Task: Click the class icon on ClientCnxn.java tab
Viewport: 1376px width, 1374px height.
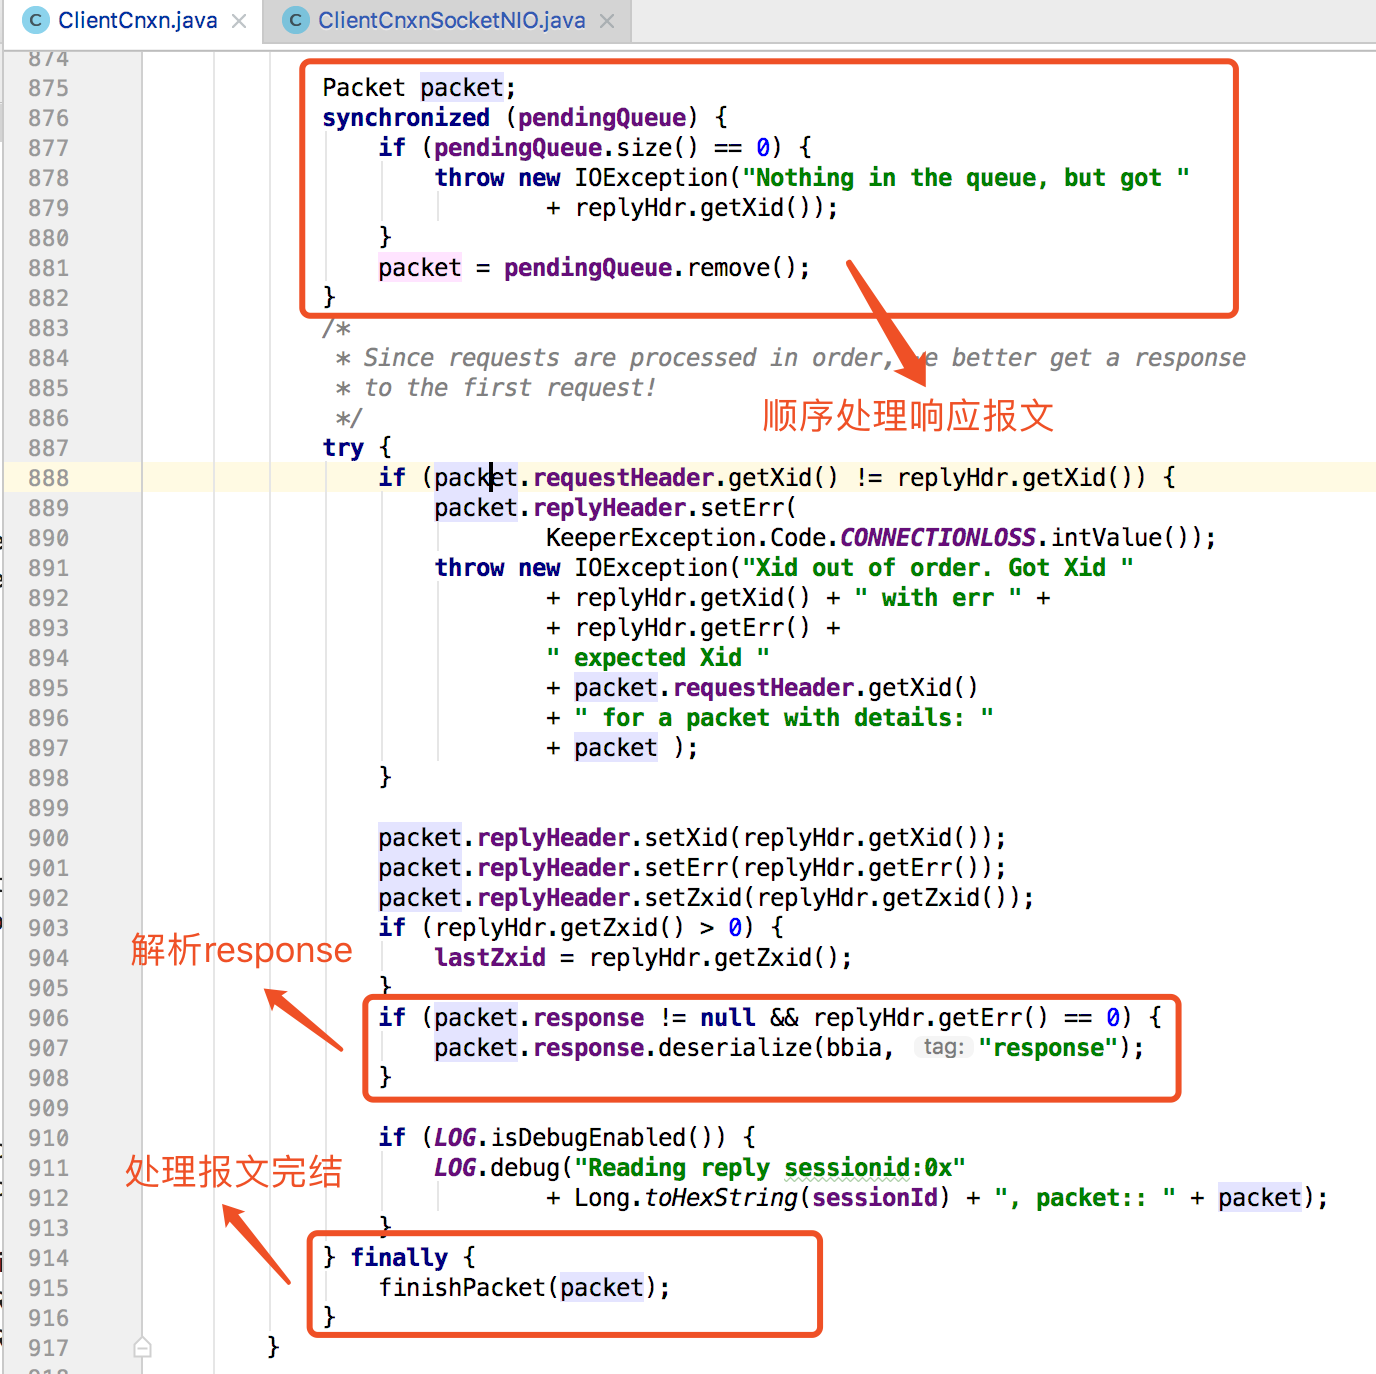Action: [36, 20]
